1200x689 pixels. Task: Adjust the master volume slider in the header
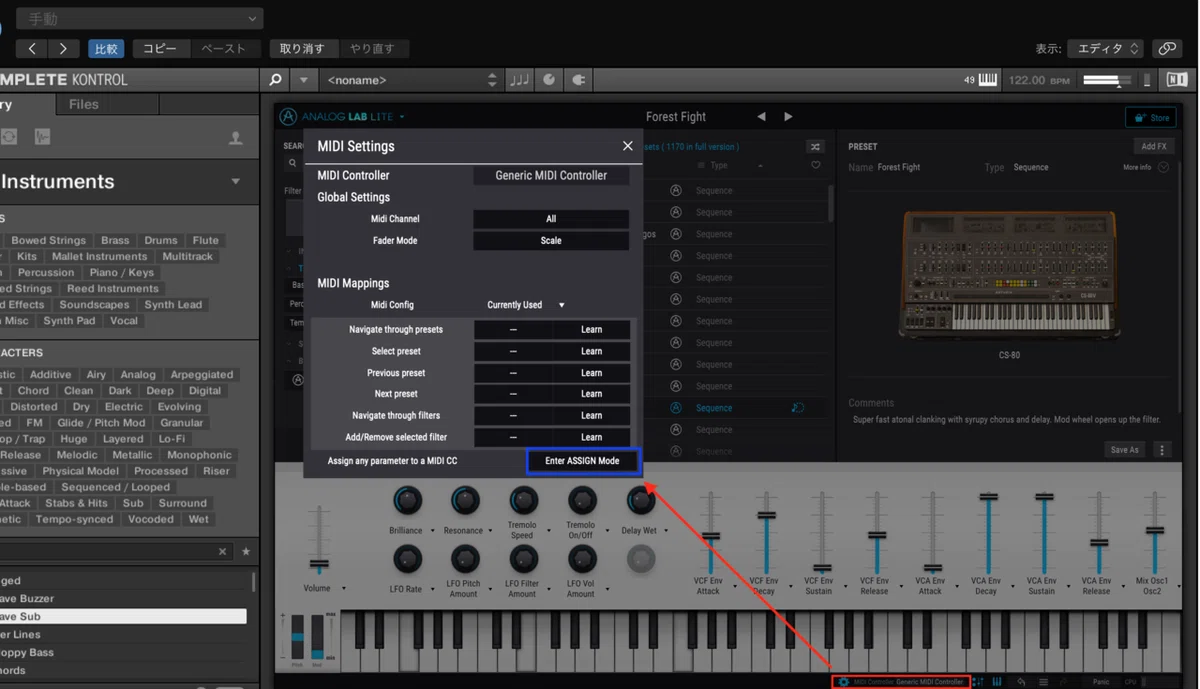(x=1107, y=80)
